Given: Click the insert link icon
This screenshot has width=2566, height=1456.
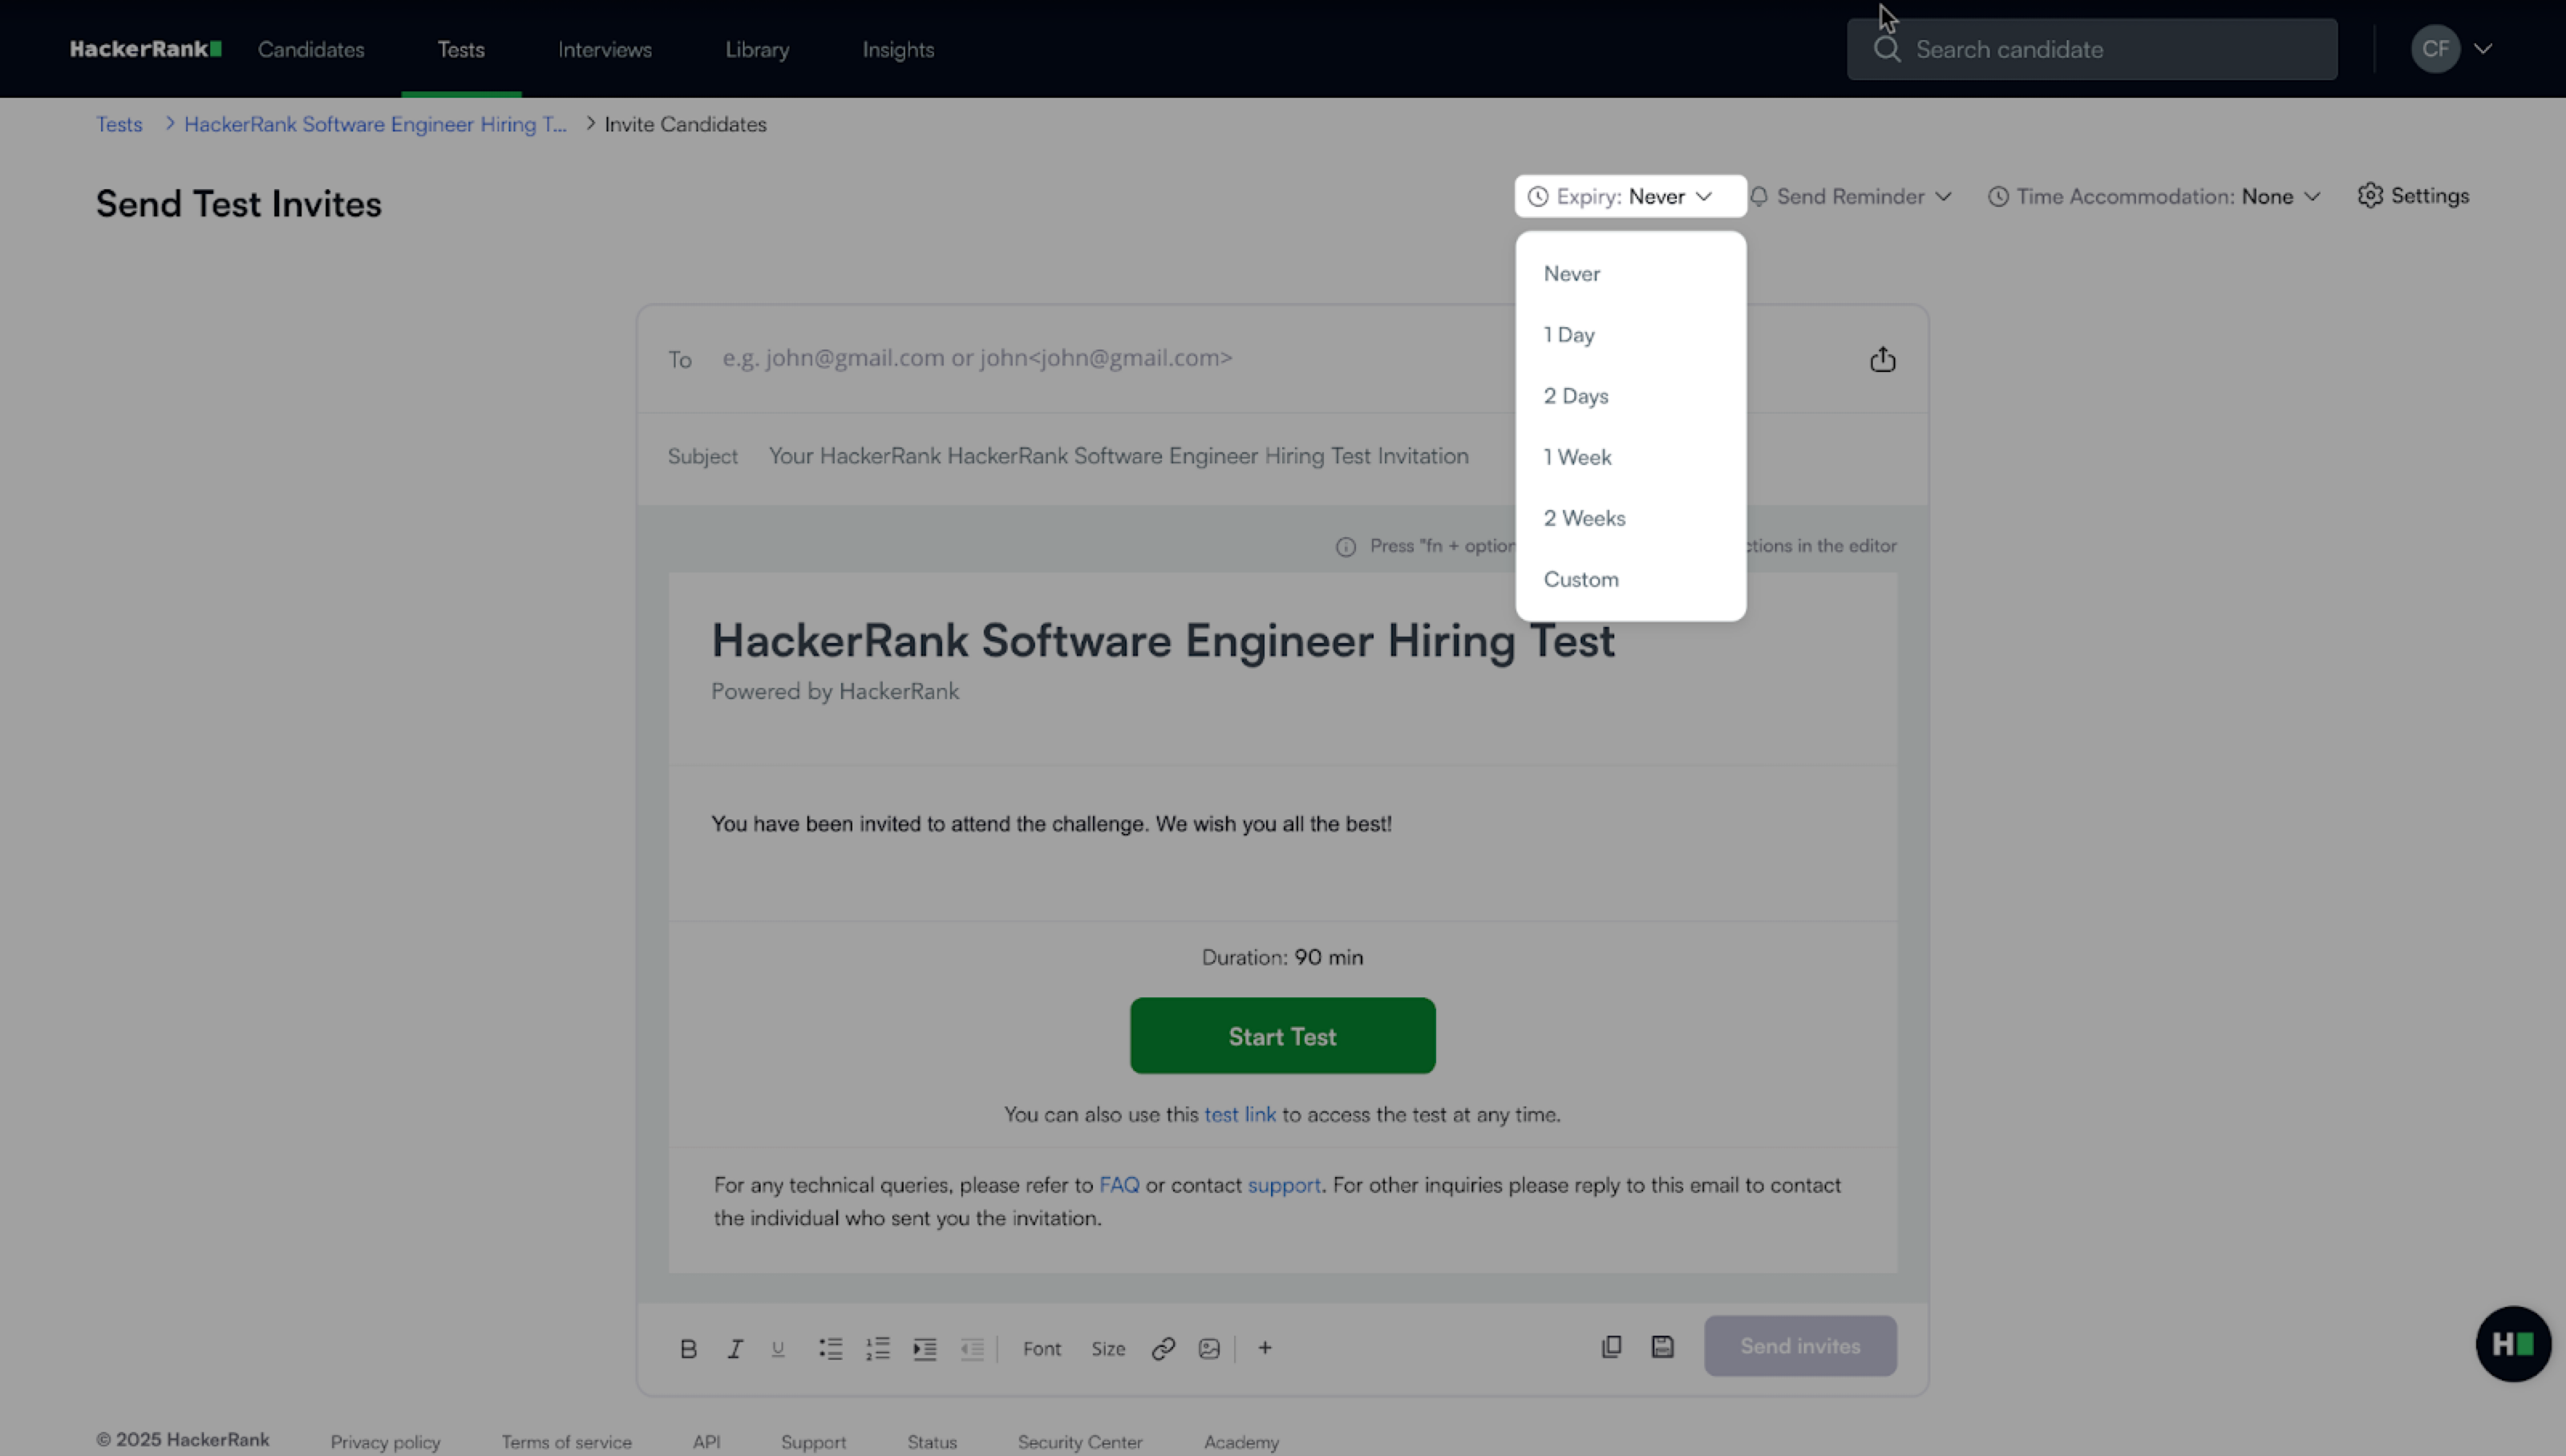Looking at the screenshot, I should (x=1162, y=1348).
